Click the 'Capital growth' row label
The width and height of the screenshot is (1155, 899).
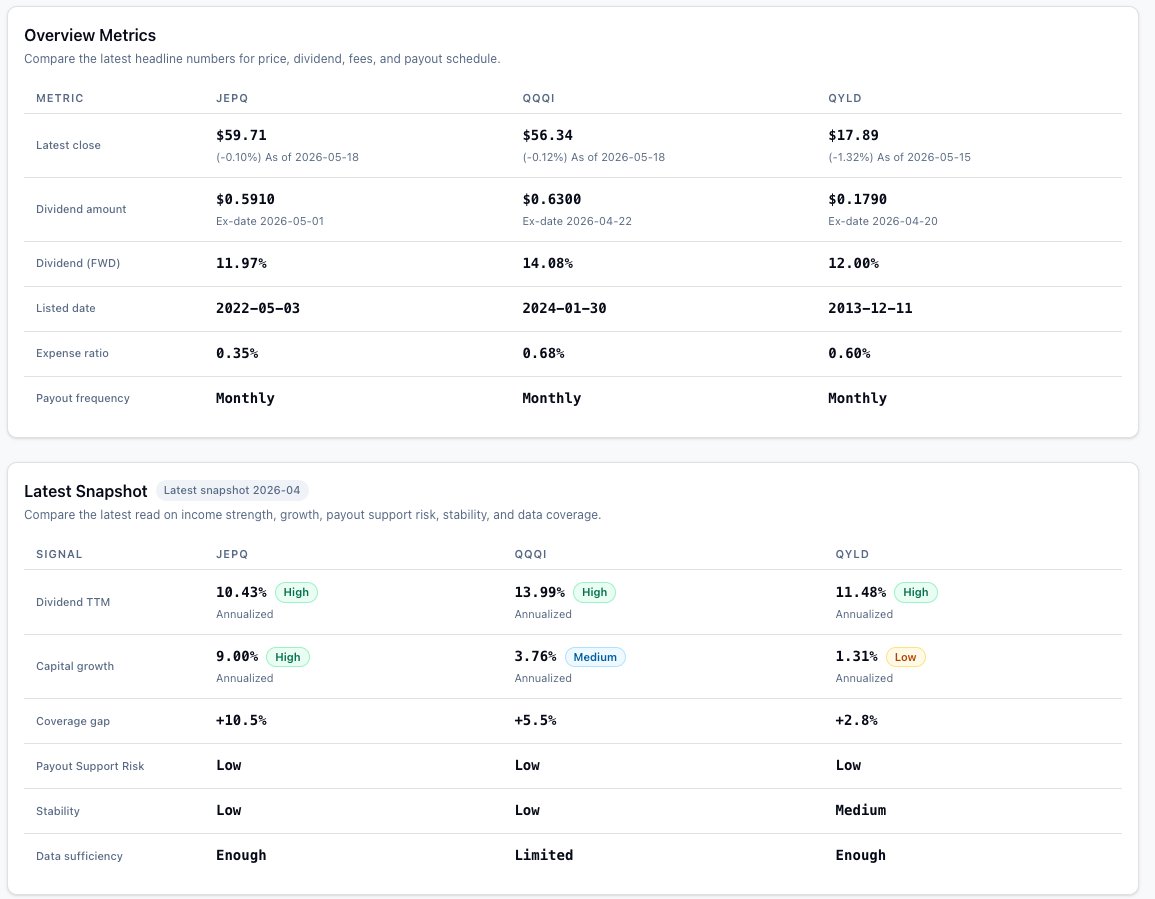coord(74,666)
